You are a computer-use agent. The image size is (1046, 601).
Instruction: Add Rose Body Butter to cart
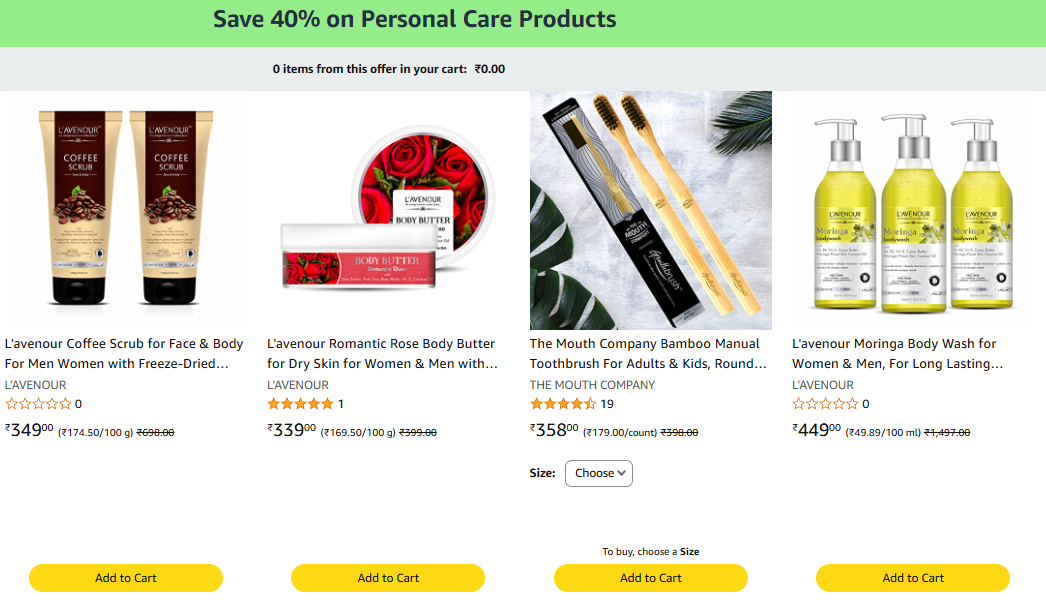[x=388, y=578]
